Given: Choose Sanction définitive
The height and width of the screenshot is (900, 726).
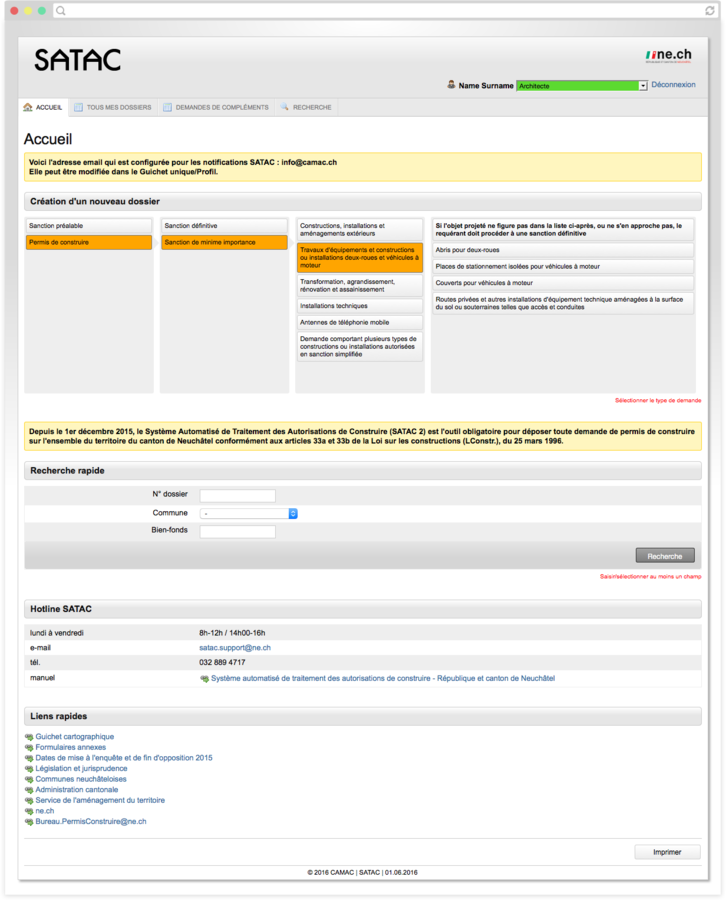Looking at the screenshot, I should (224, 226).
